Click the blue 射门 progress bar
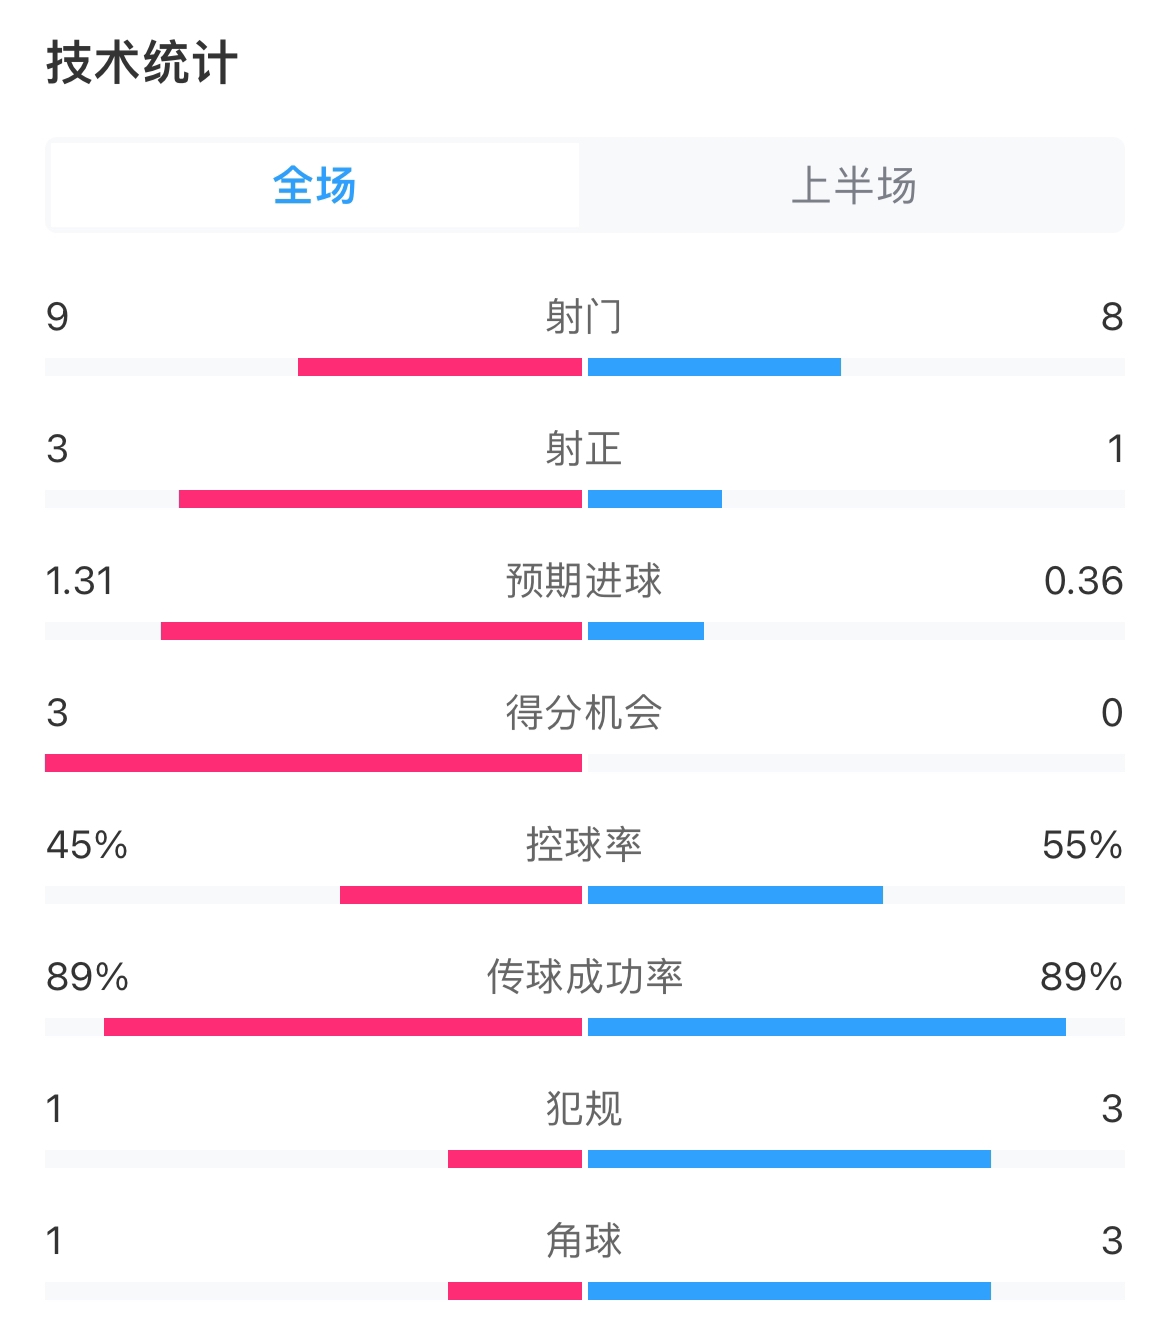Image resolution: width=1170 pixels, height=1340 pixels. [714, 367]
